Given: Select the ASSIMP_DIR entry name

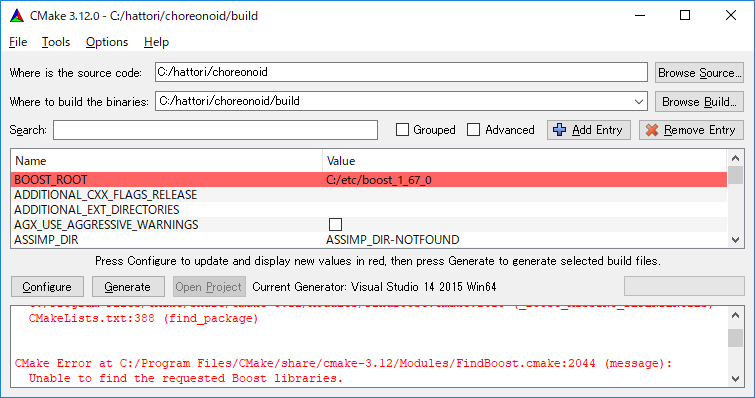Looking at the screenshot, I should (x=46, y=240).
